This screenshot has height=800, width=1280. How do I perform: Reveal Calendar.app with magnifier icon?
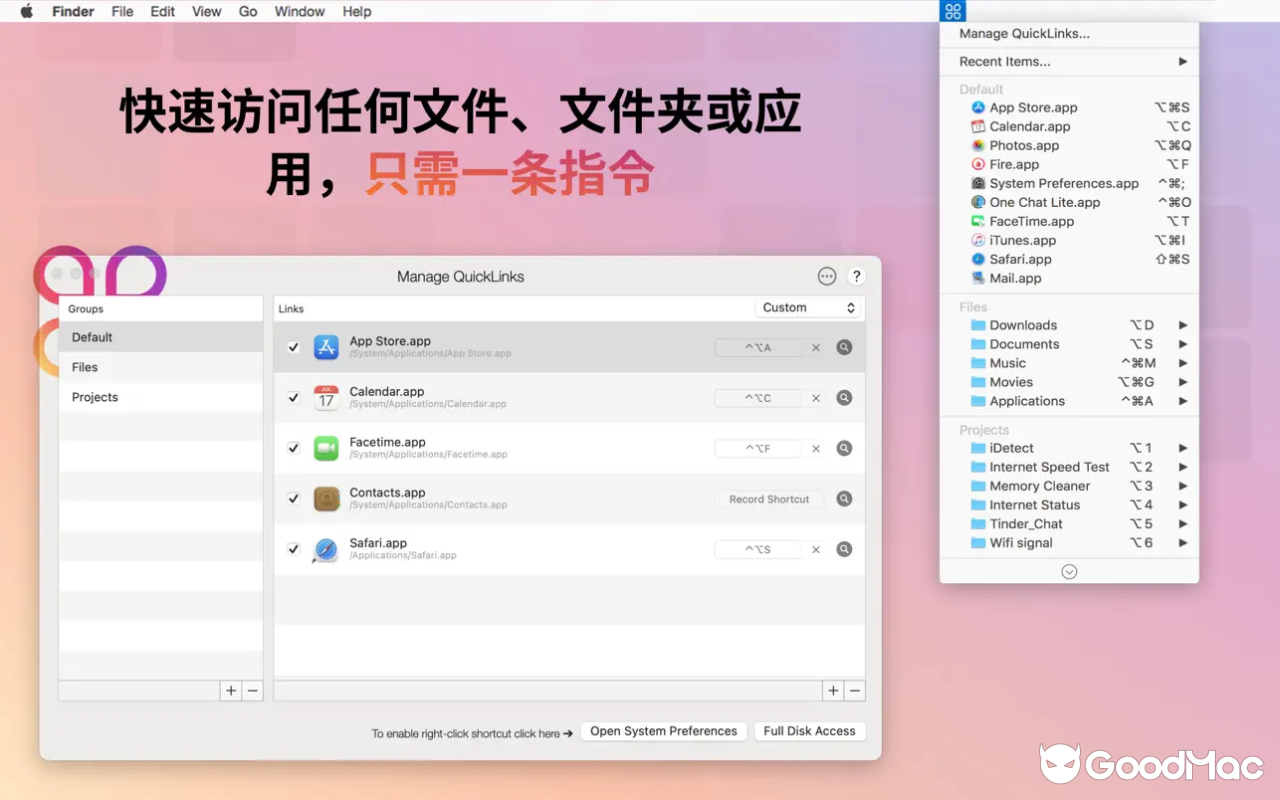tap(844, 397)
